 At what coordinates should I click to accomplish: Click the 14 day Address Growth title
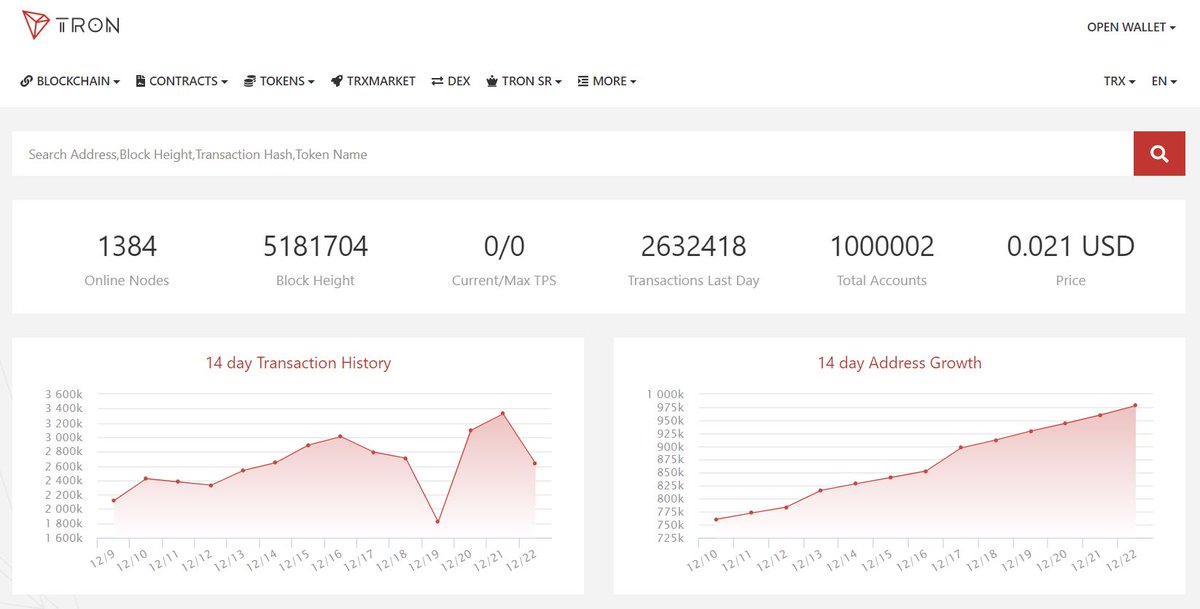(x=900, y=363)
